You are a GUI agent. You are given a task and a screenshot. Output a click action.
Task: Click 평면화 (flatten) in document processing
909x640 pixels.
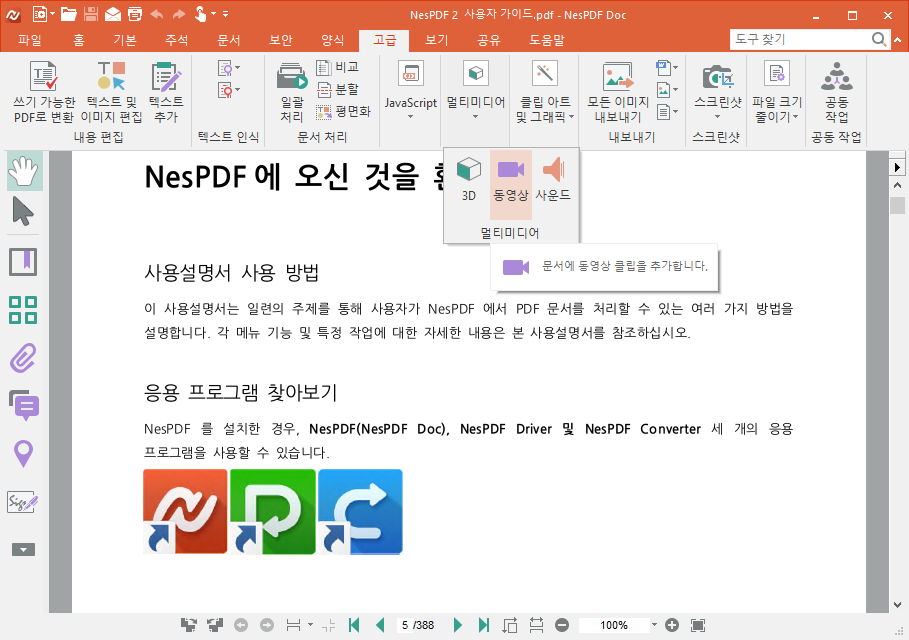[x=344, y=111]
